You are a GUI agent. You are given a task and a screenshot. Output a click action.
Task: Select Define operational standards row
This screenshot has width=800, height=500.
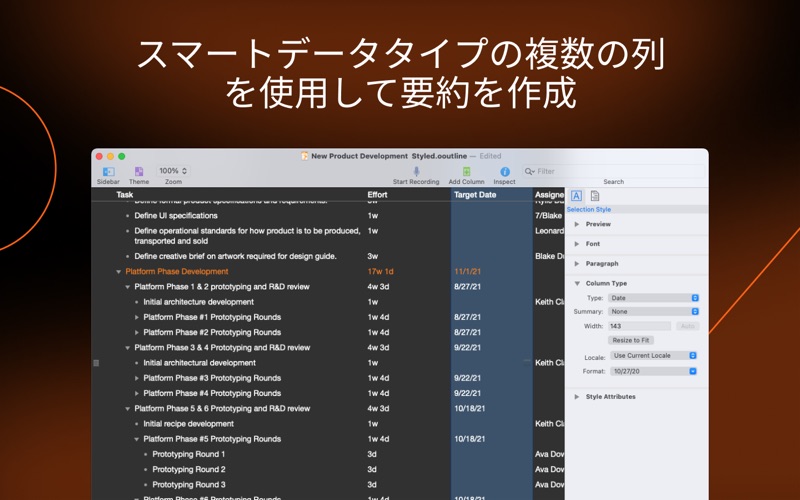click(247, 236)
